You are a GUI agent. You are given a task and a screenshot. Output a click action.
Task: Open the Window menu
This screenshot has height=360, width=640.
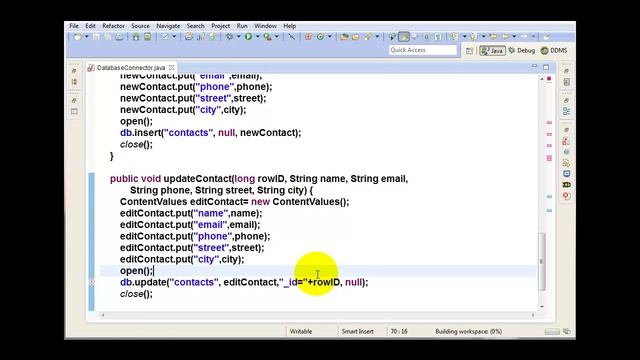265,26
